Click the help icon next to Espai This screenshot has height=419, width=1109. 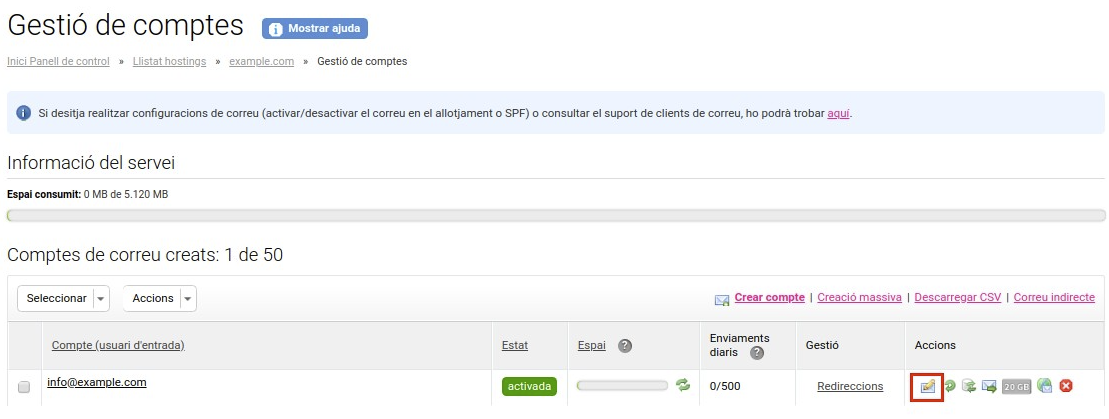625,345
